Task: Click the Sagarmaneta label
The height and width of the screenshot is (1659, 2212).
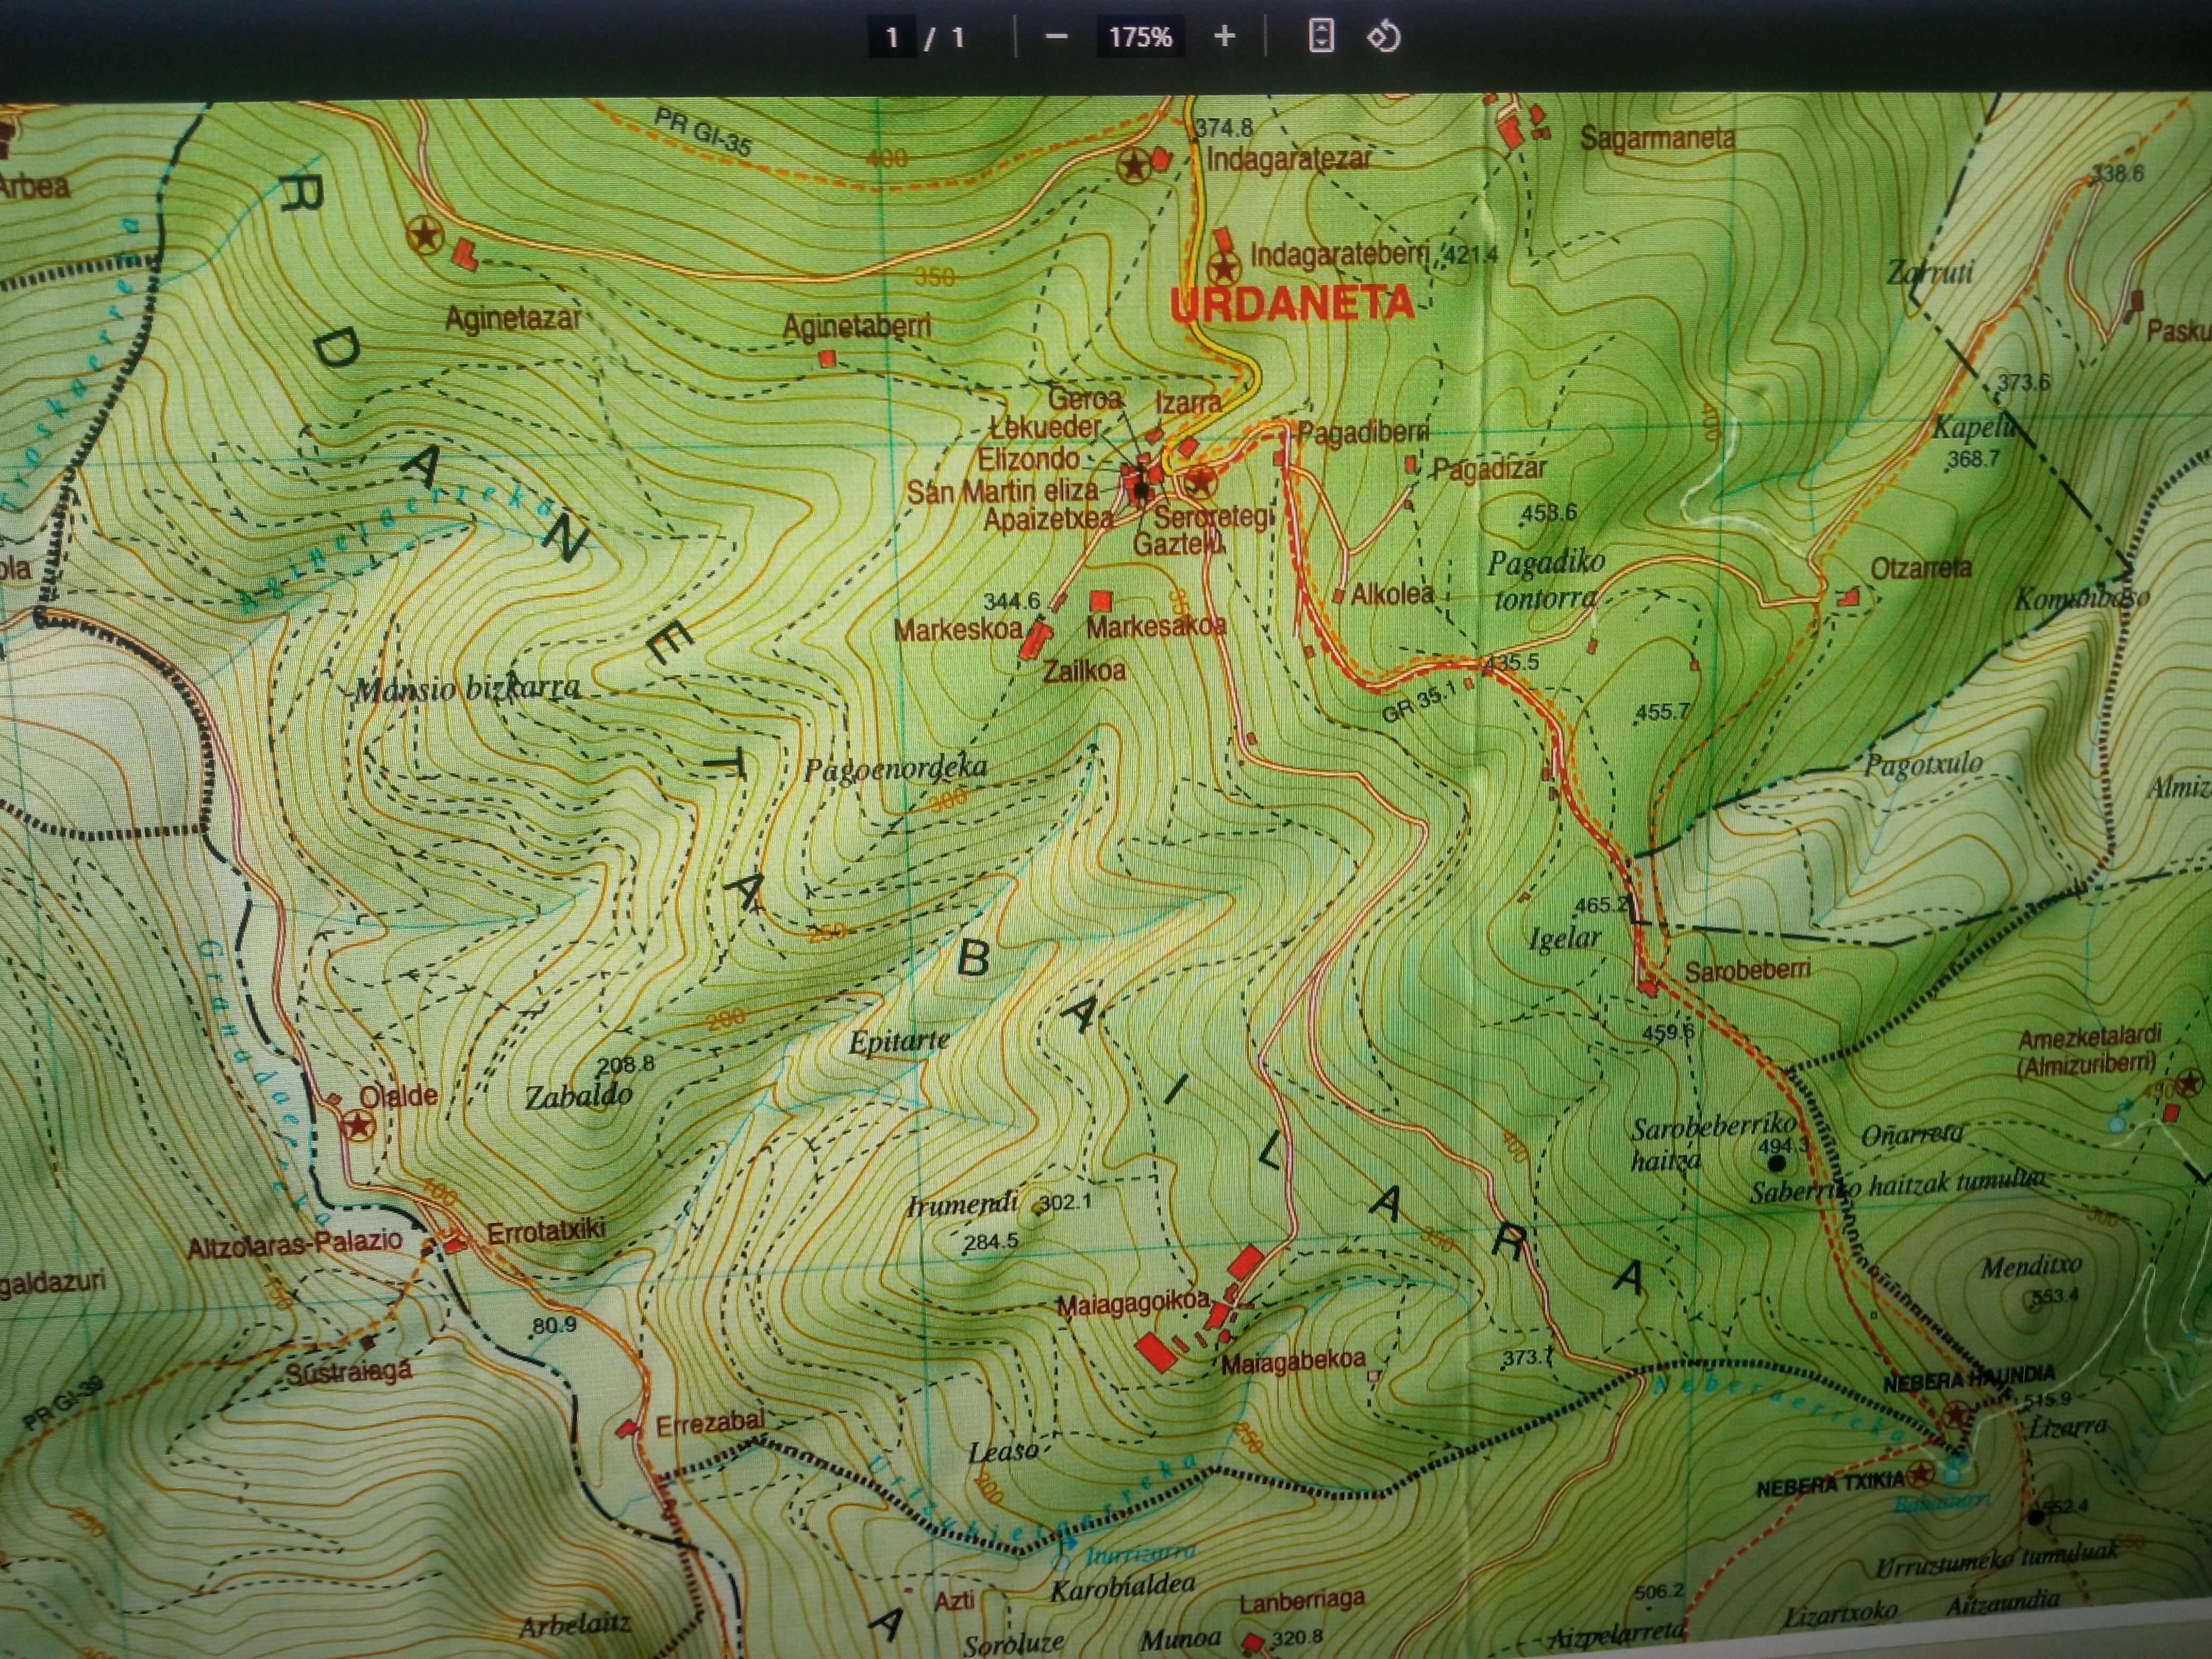Action: [x=1658, y=138]
